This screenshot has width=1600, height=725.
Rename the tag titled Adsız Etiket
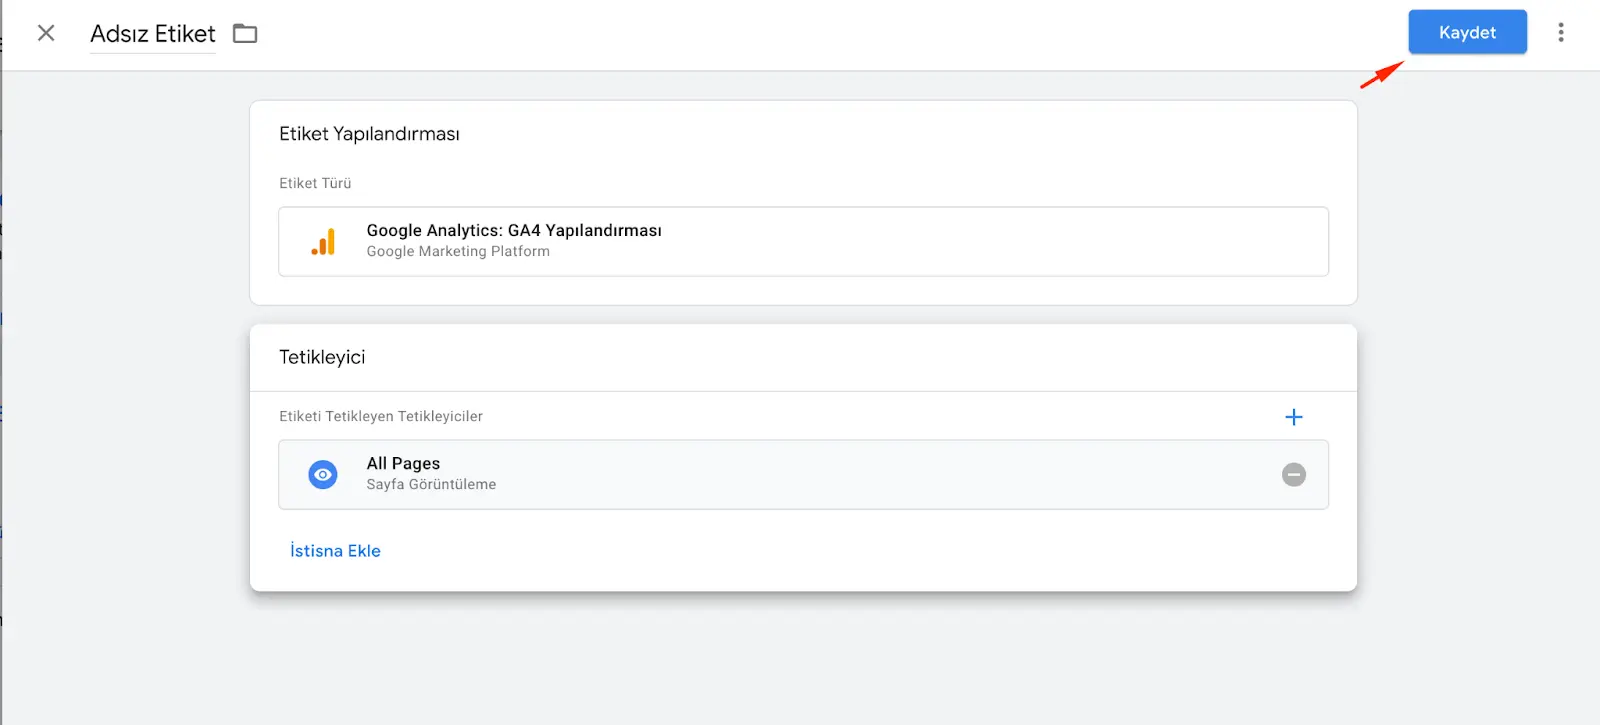point(153,34)
